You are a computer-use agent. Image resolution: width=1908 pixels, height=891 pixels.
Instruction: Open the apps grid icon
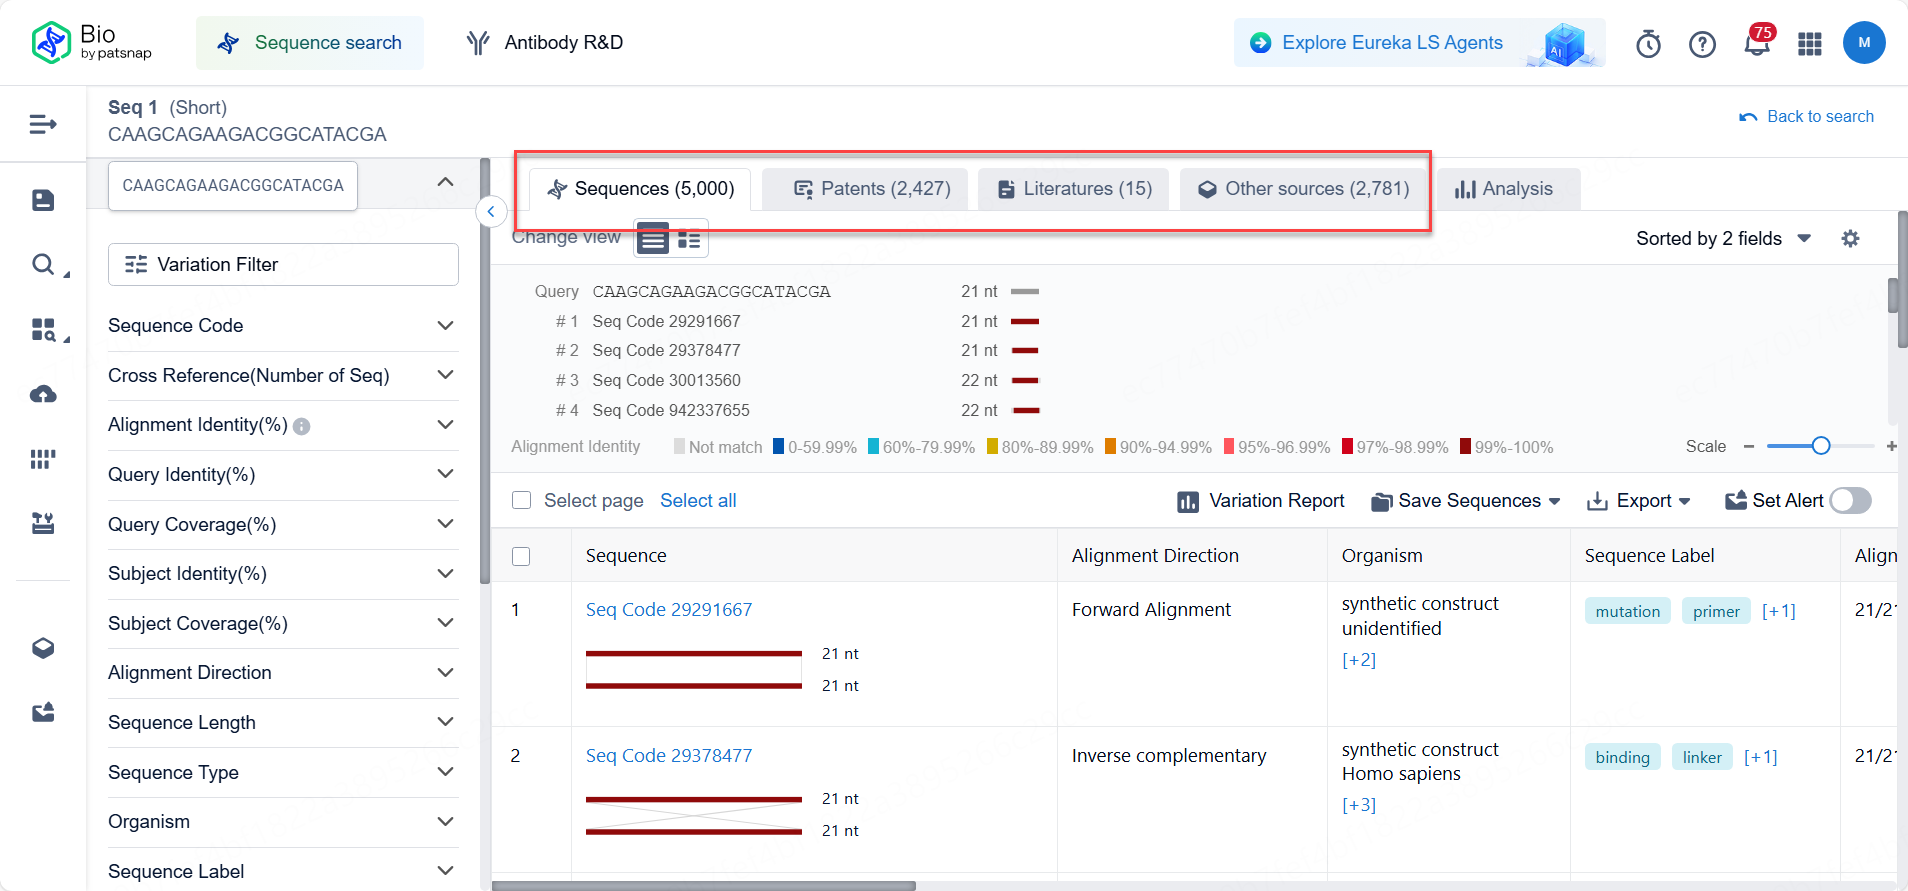click(1810, 44)
